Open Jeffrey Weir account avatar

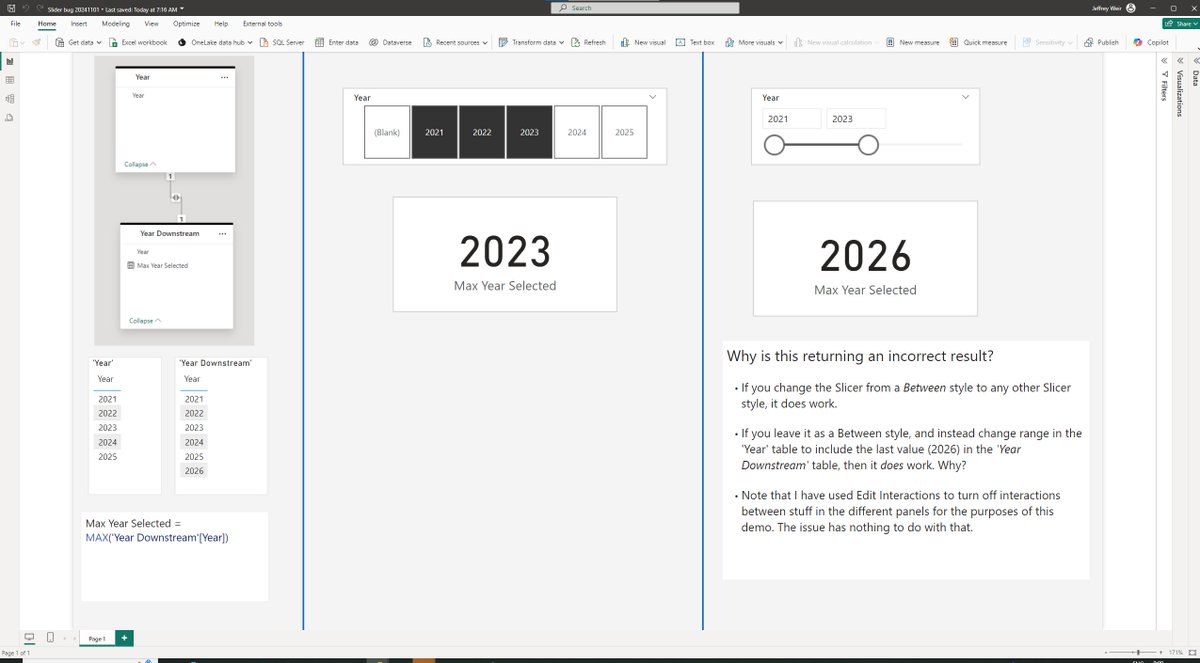[x=1130, y=7]
